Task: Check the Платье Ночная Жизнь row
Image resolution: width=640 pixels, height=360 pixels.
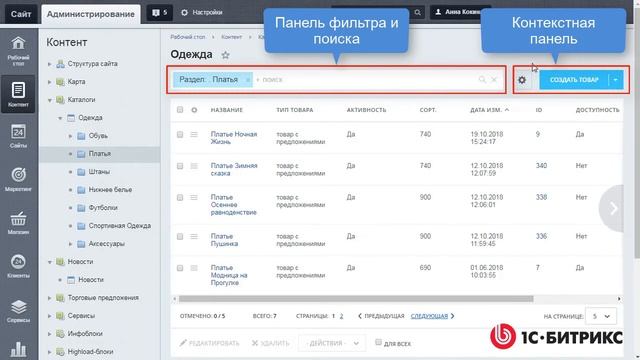Action: click(x=180, y=134)
